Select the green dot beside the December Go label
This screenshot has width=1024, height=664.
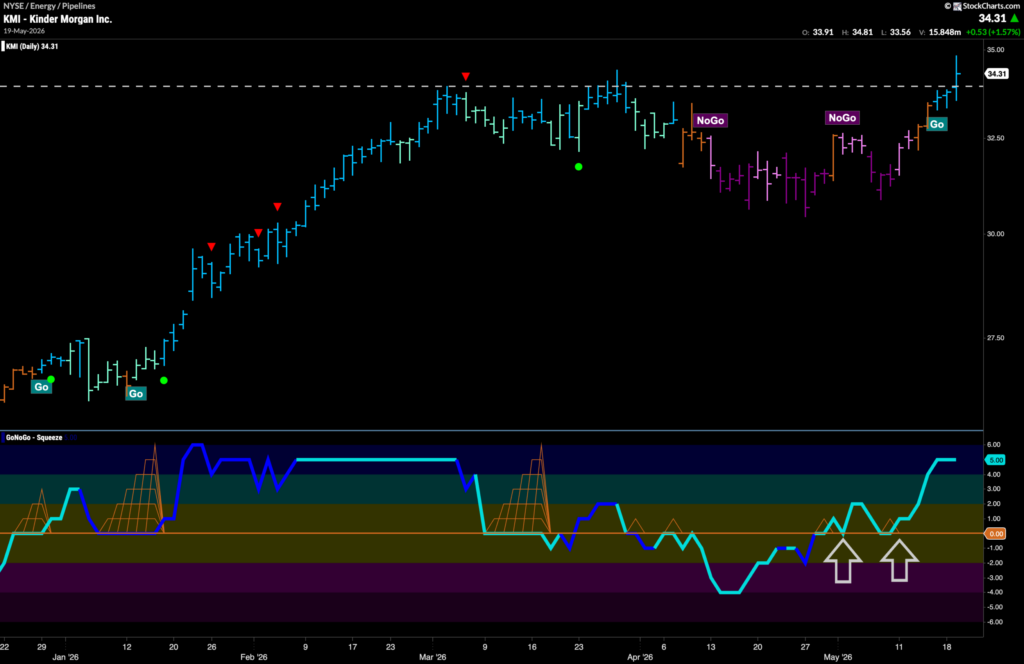pyautogui.click(x=51, y=379)
